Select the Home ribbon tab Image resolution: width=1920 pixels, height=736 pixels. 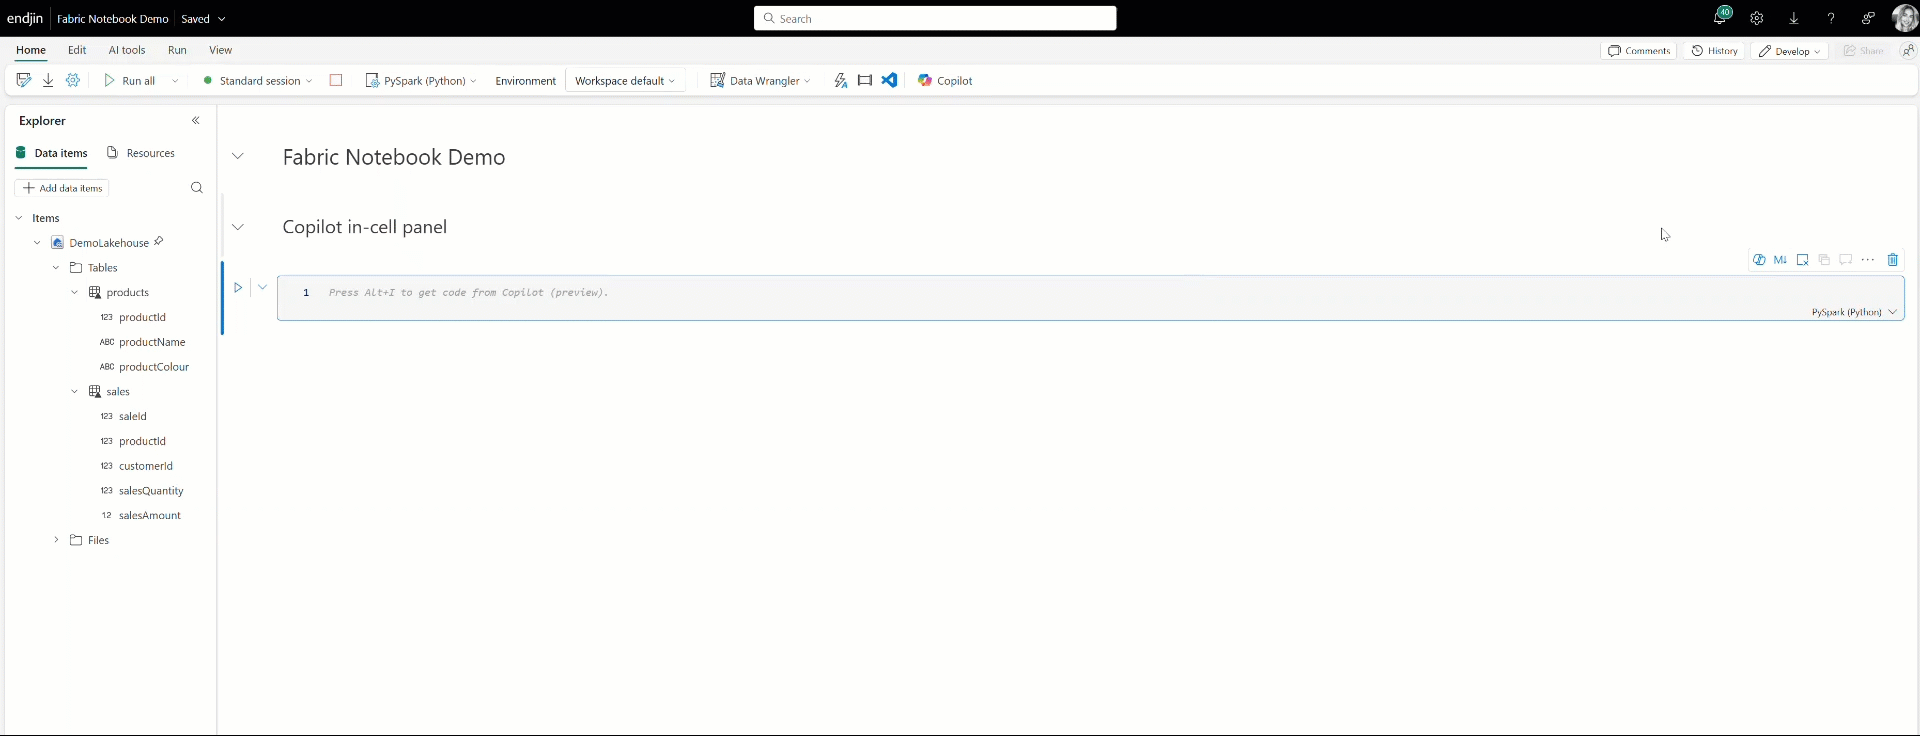[31, 50]
